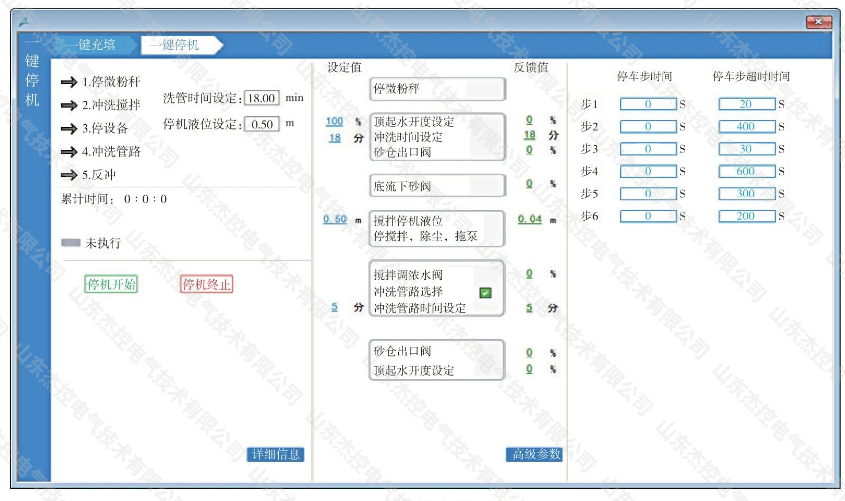
Task: Click the arrow icon beside 1.停微粉秤
Action: [69, 82]
